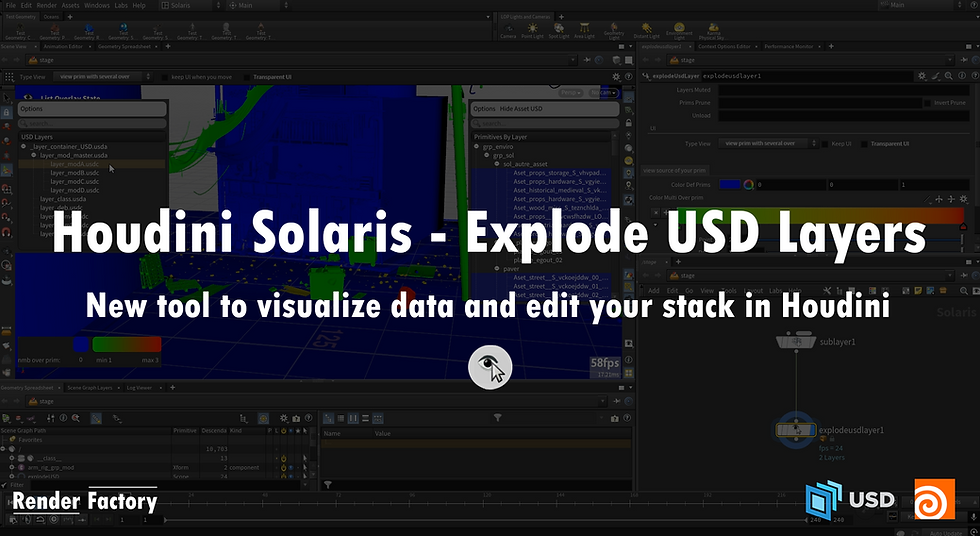Toggle Transparent UI checkbox in viewport toolbar
This screenshot has height=536, width=980.
coord(247,77)
